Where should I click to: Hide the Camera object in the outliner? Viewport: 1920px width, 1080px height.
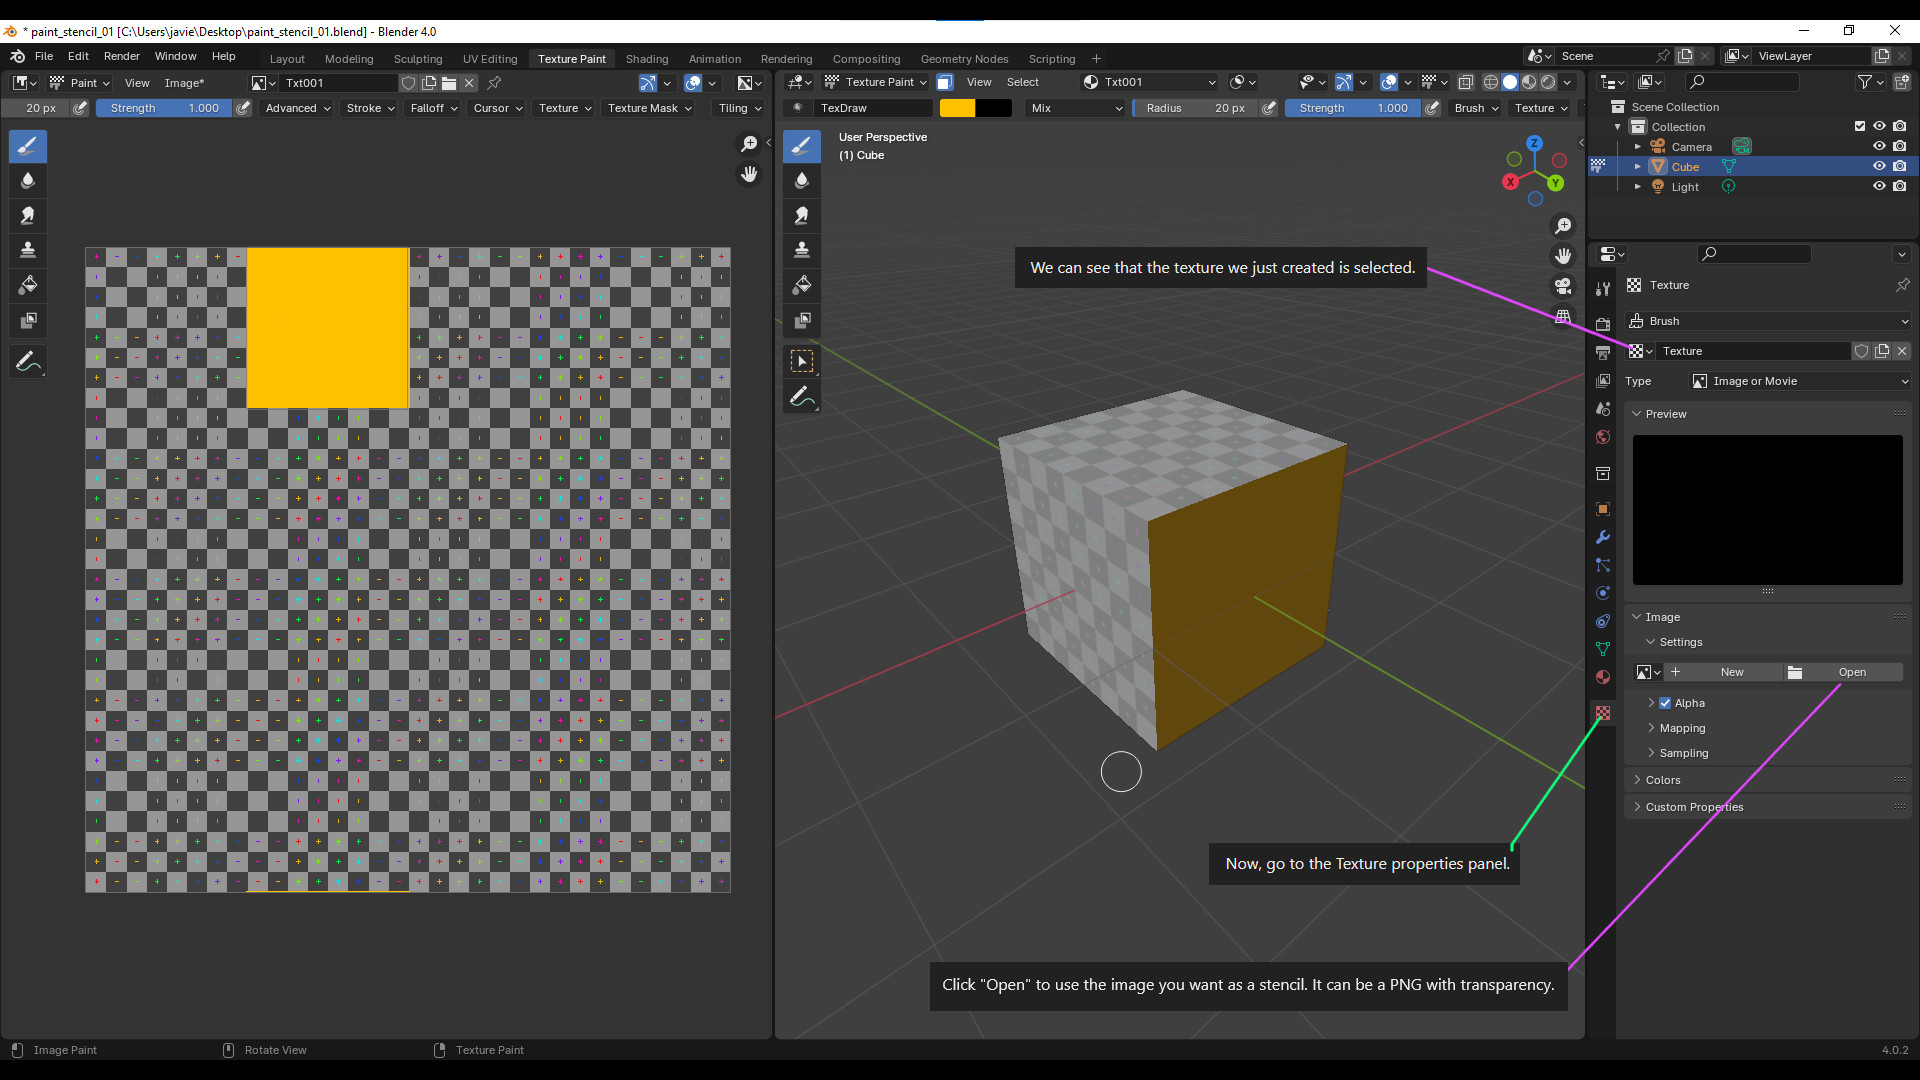pyautogui.click(x=1879, y=146)
